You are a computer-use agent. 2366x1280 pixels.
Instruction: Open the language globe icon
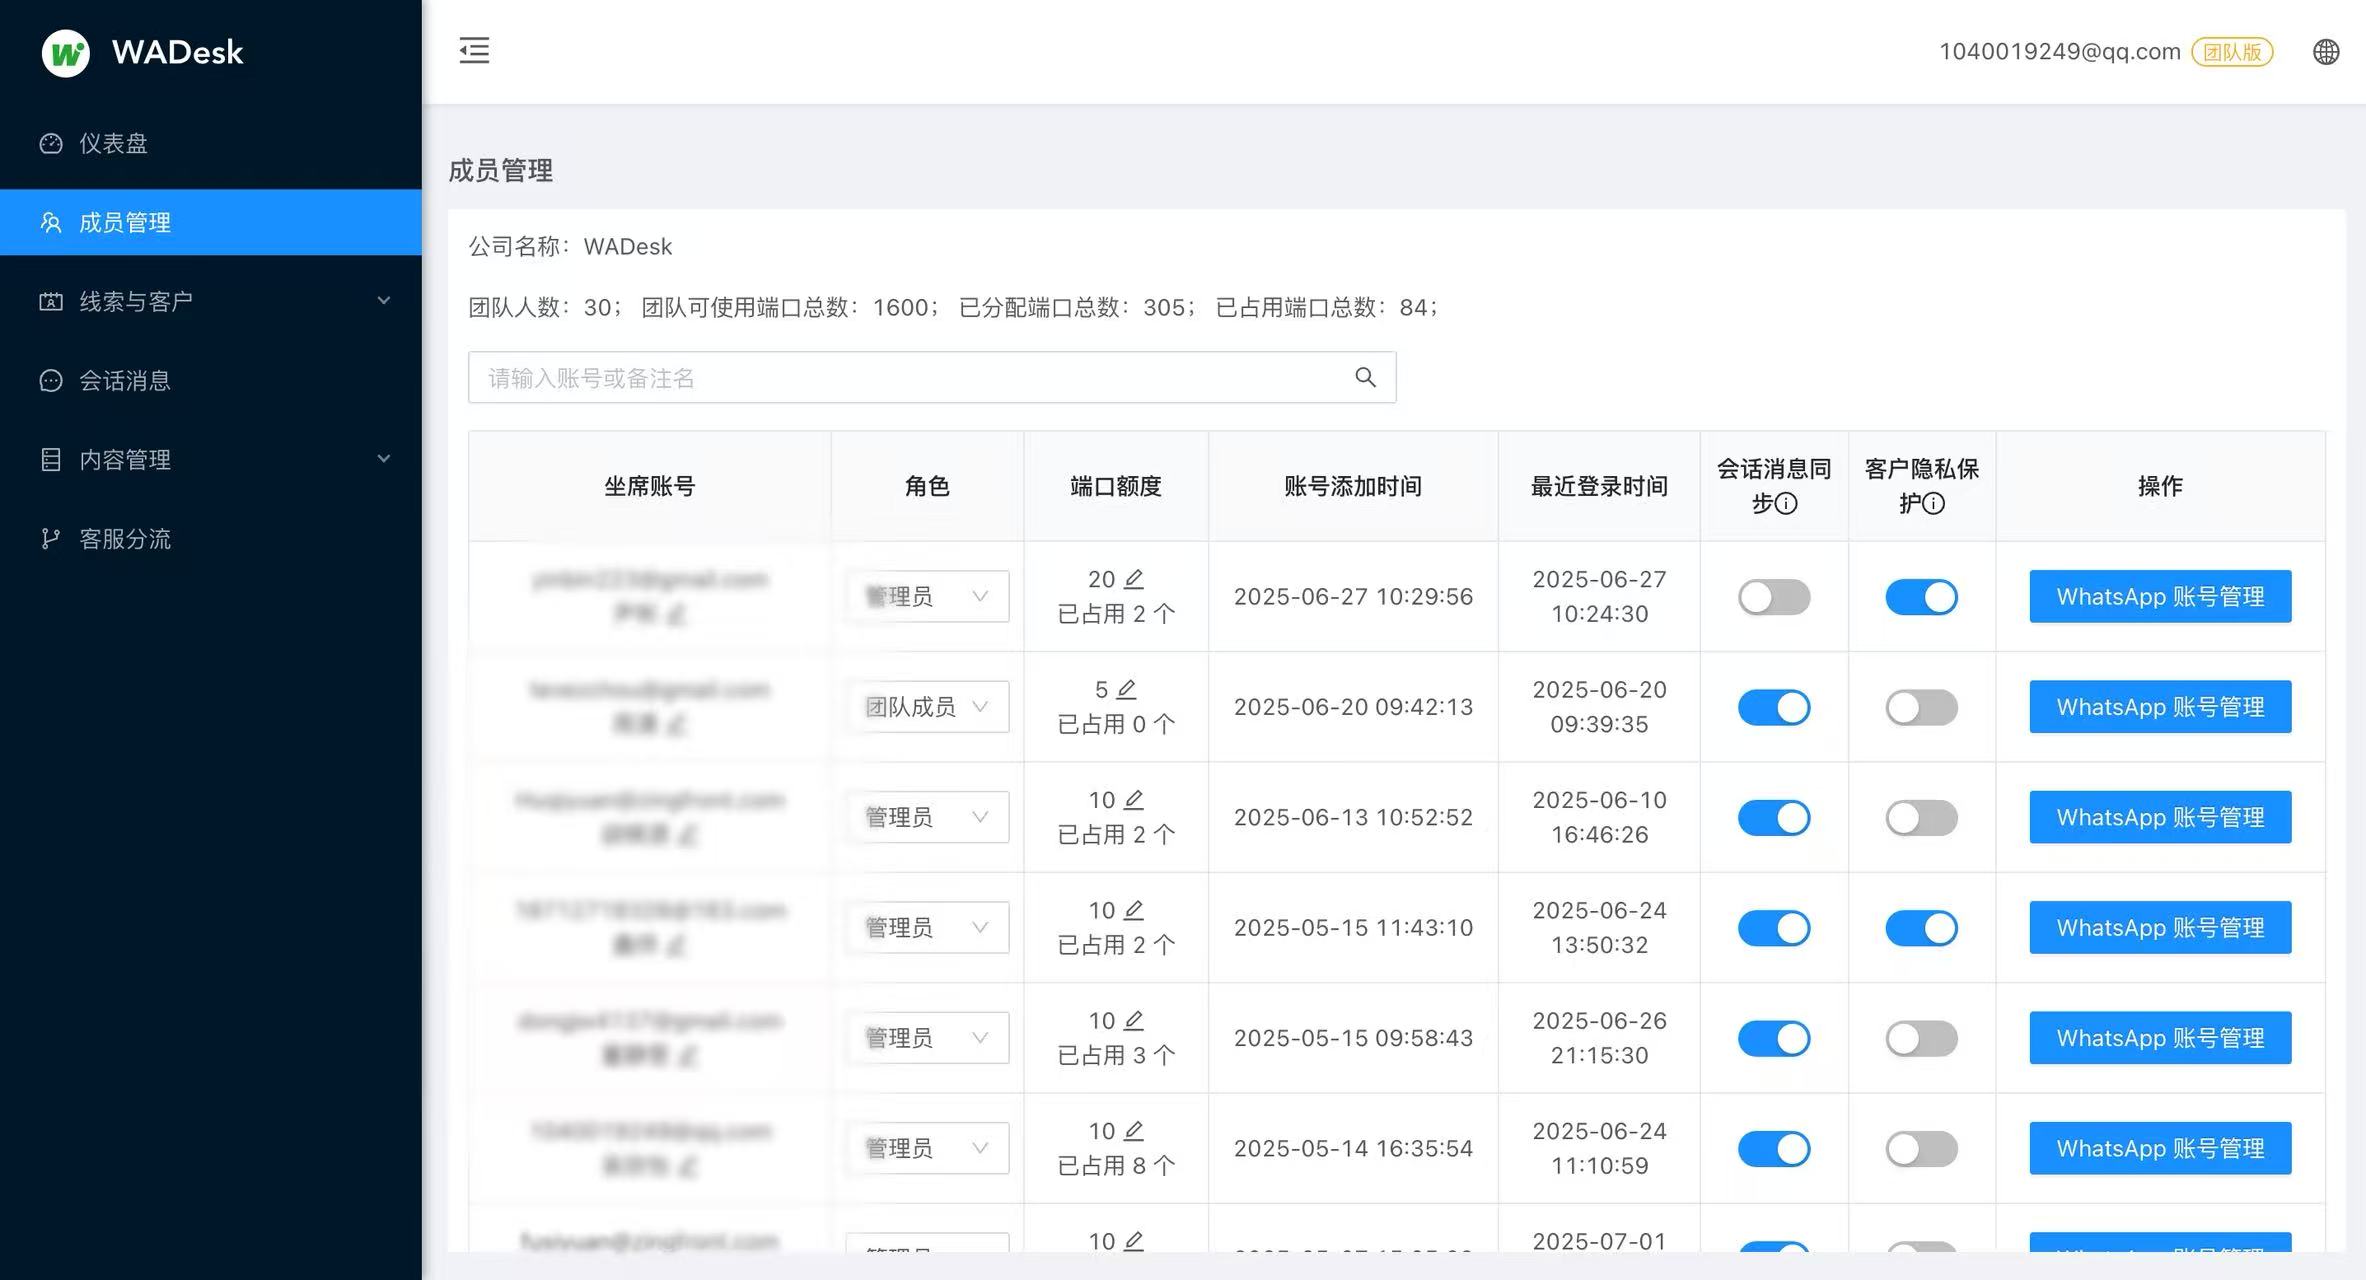(2326, 52)
